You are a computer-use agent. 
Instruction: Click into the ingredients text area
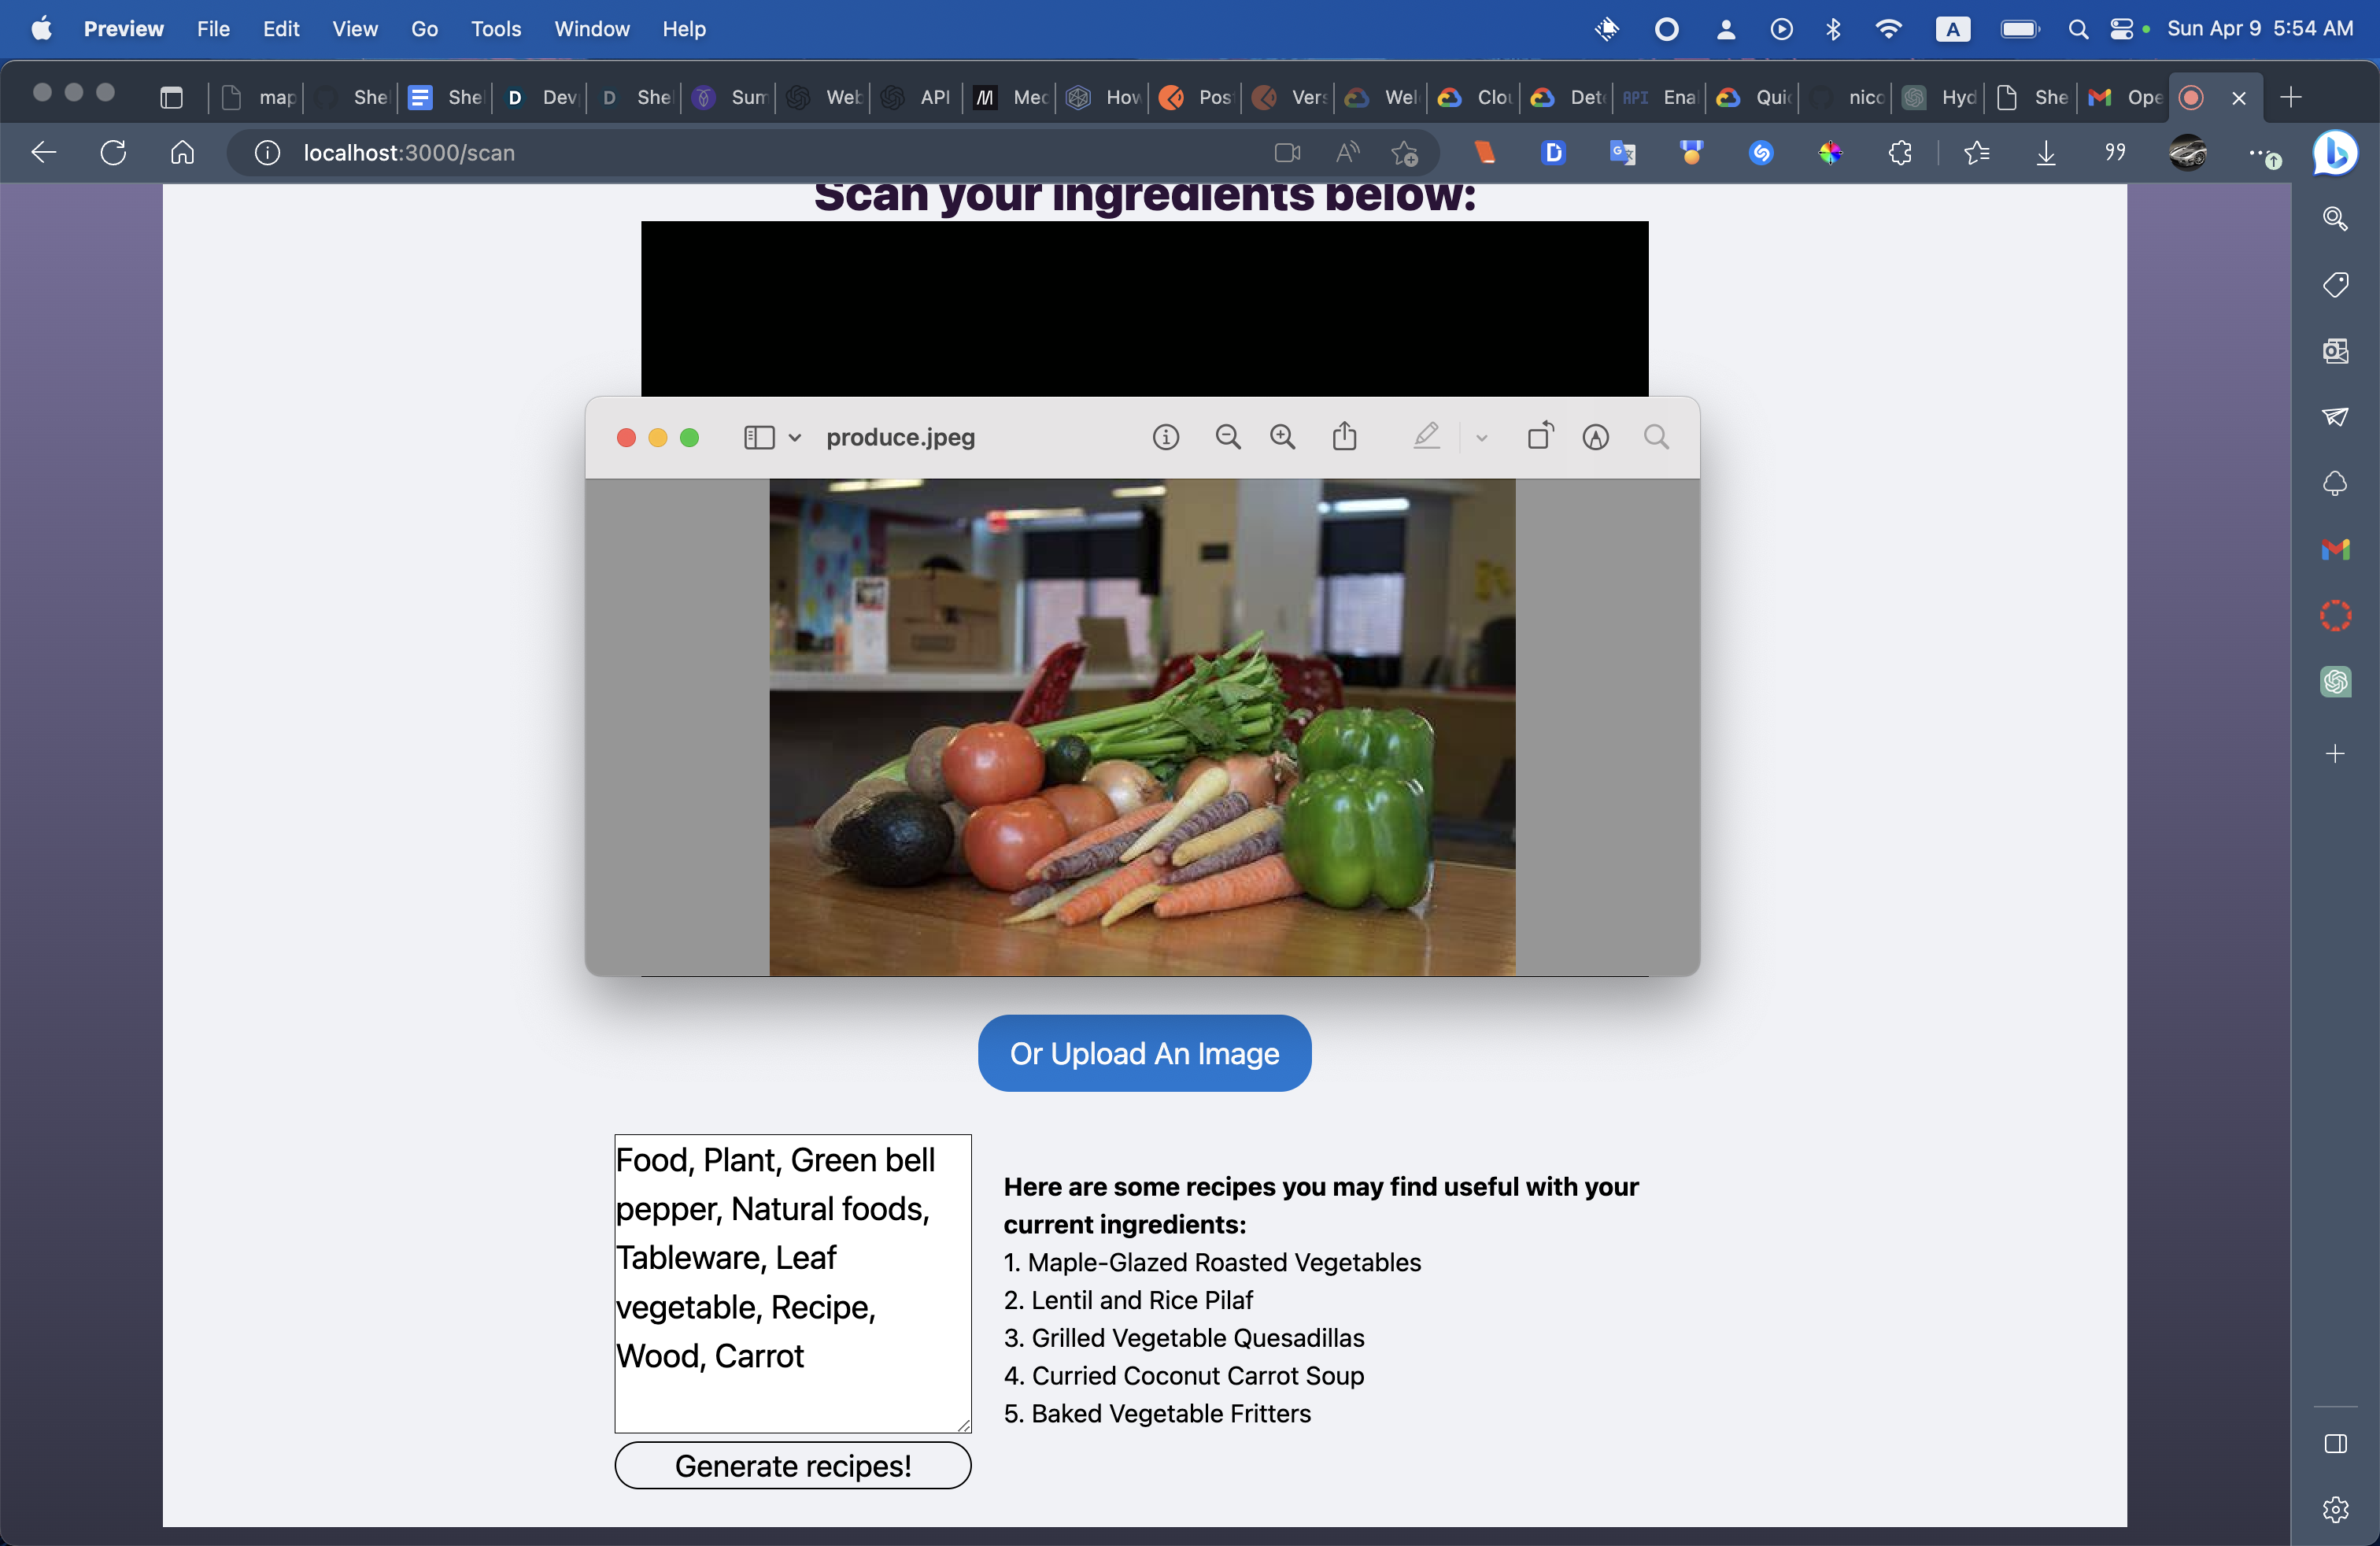click(x=792, y=1283)
